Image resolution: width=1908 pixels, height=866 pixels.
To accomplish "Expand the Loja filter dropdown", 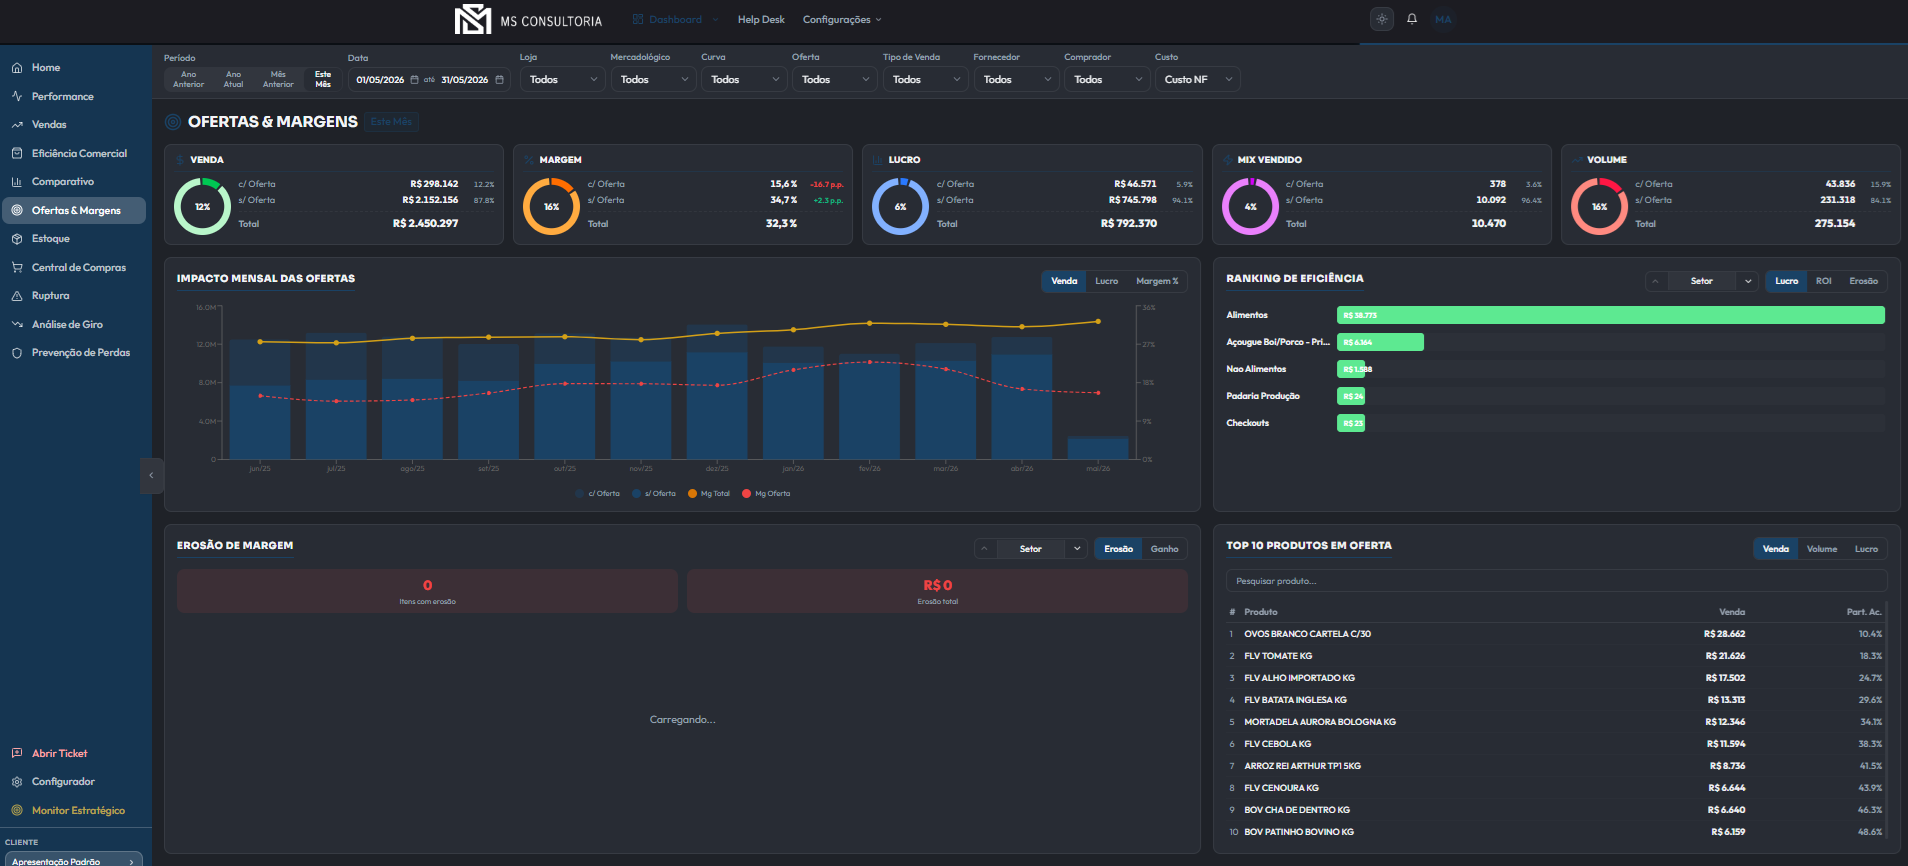I will pos(563,79).
